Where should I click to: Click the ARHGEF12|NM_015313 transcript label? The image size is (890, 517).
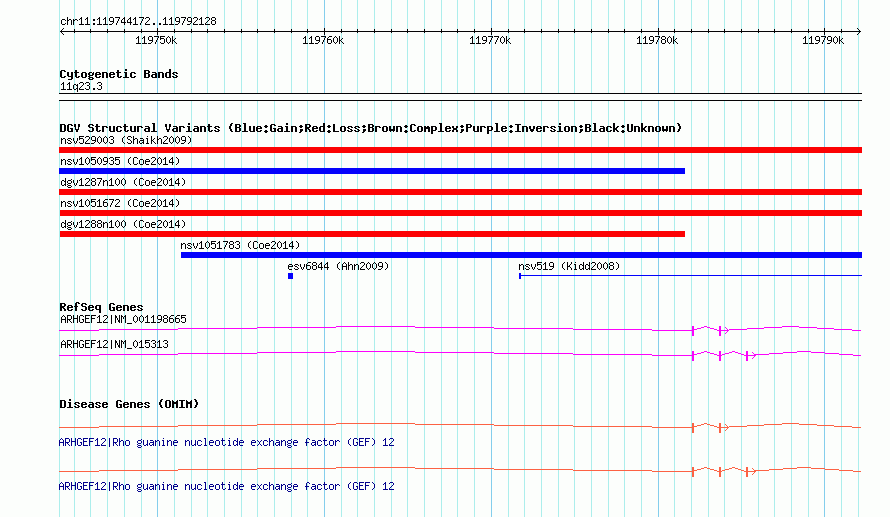coord(114,344)
